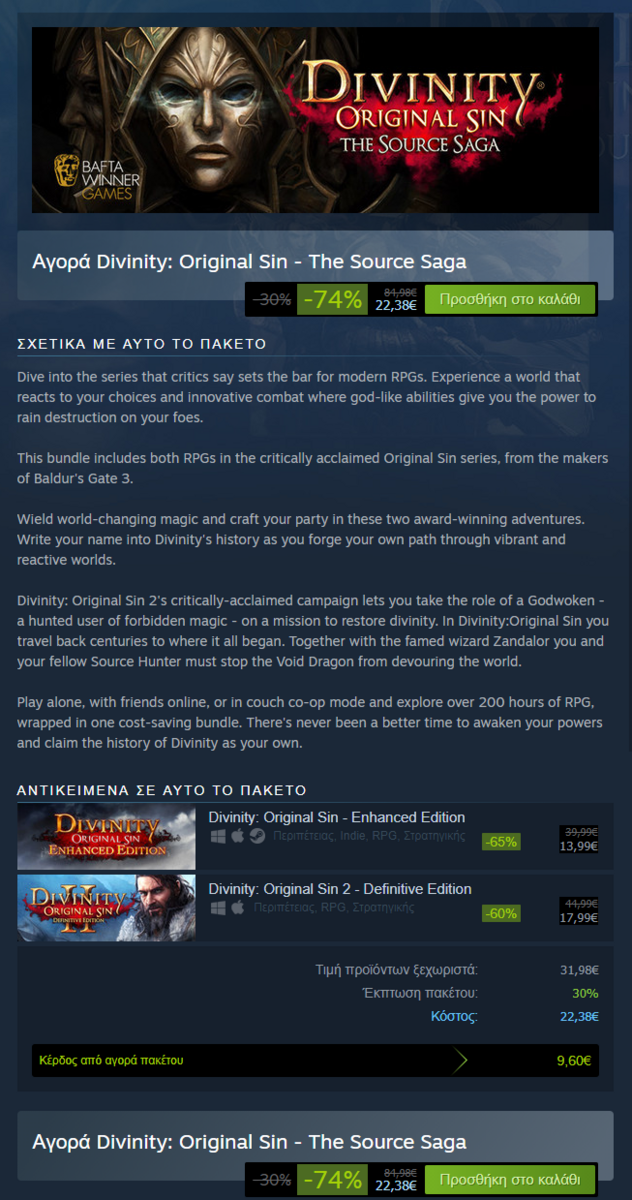Add bundle to cart using top green button
This screenshot has width=632, height=1200.
click(510, 299)
